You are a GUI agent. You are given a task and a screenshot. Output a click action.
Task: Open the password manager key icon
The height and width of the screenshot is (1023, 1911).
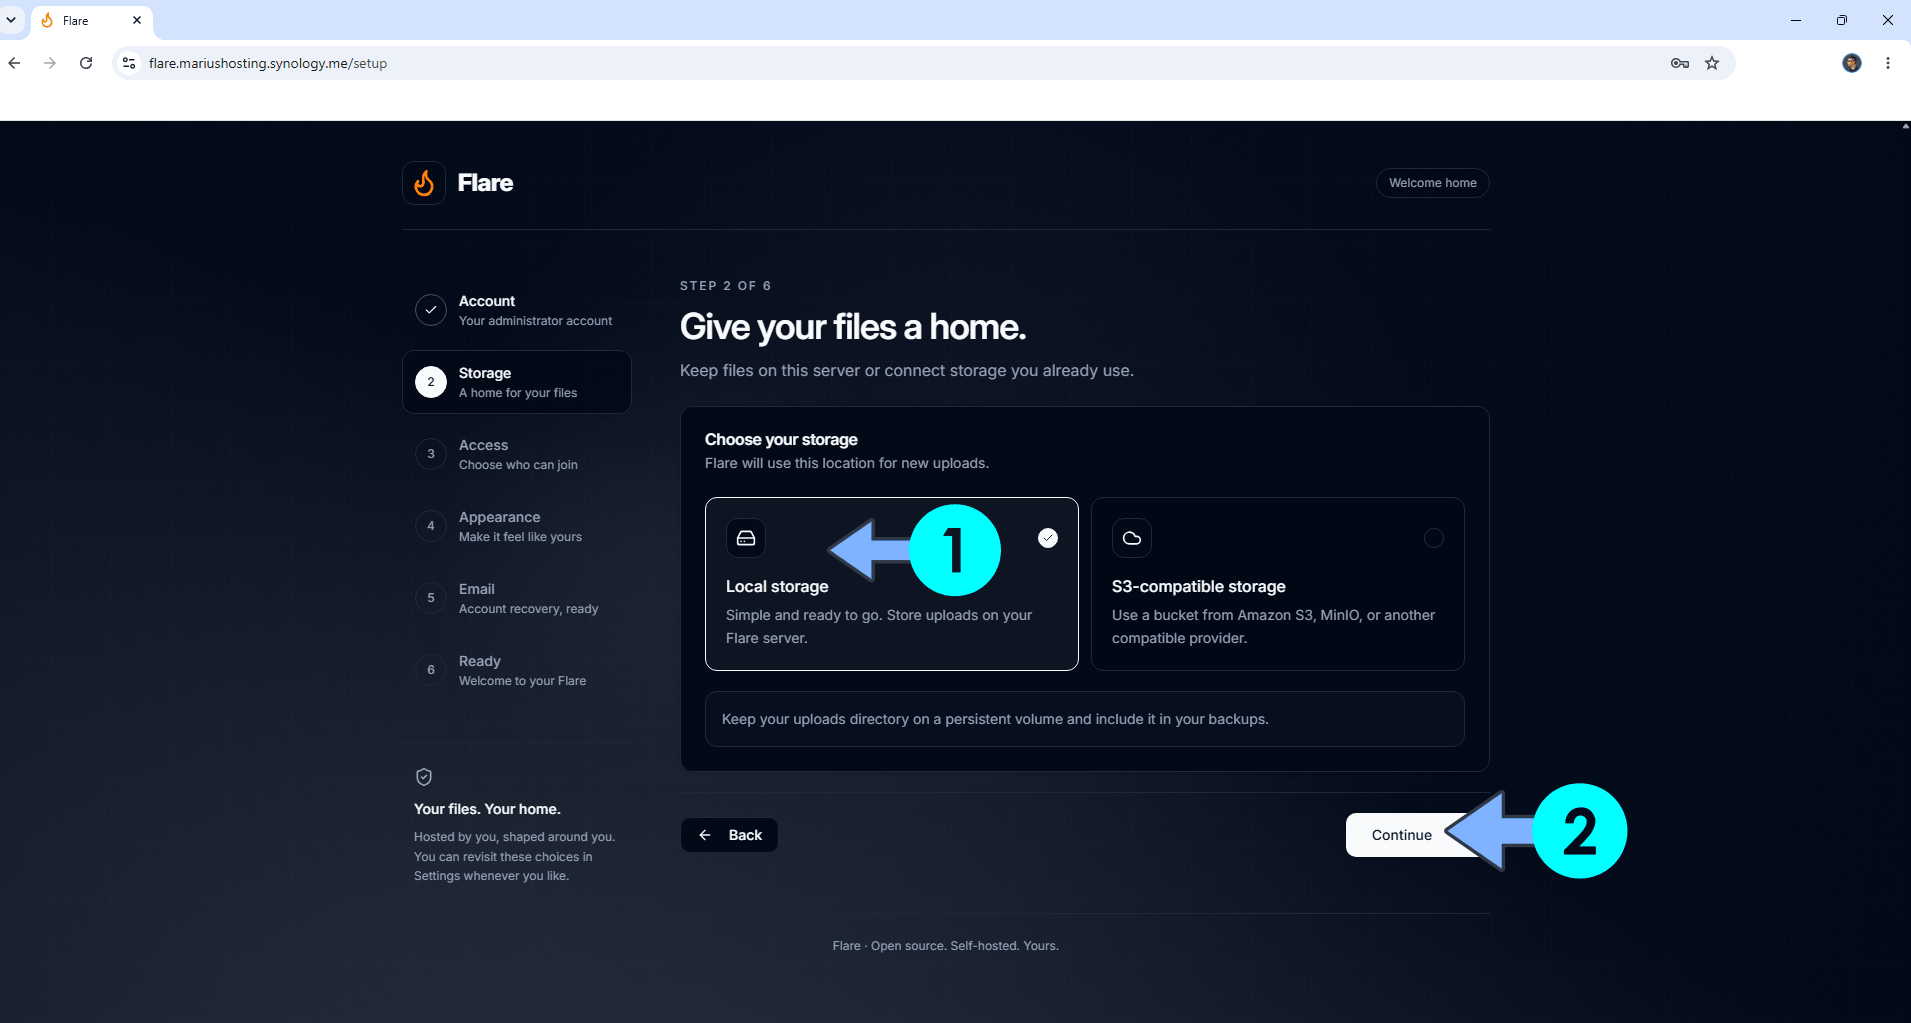click(1680, 63)
